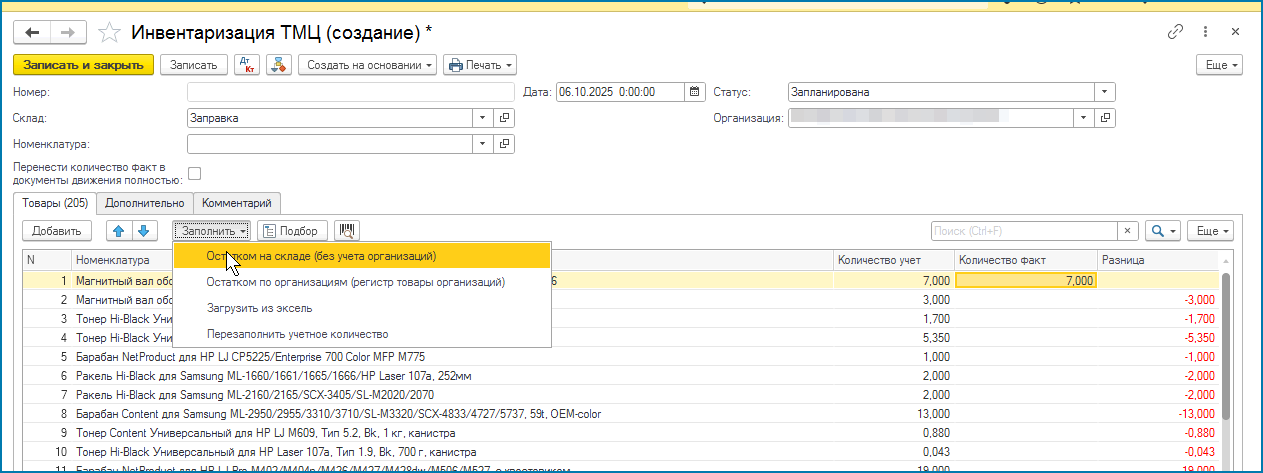Switch to the Комментарий tab

pos(237,203)
